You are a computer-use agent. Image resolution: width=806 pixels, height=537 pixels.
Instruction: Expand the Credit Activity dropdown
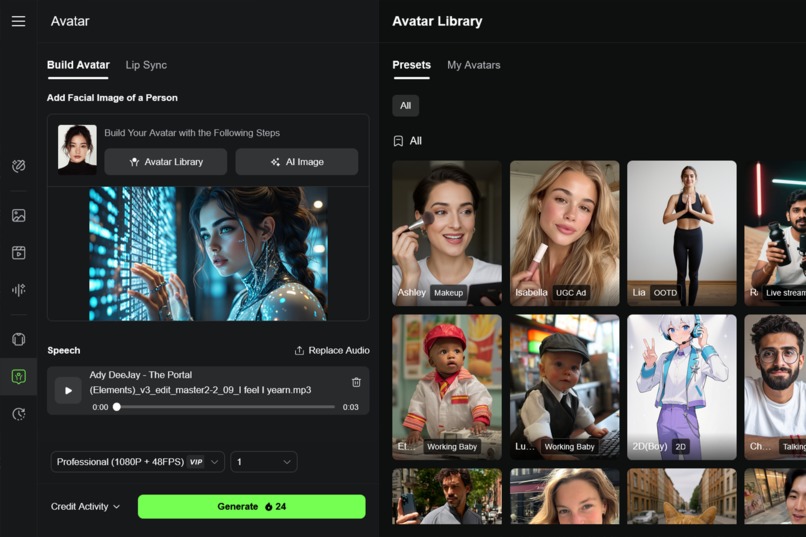click(x=85, y=507)
